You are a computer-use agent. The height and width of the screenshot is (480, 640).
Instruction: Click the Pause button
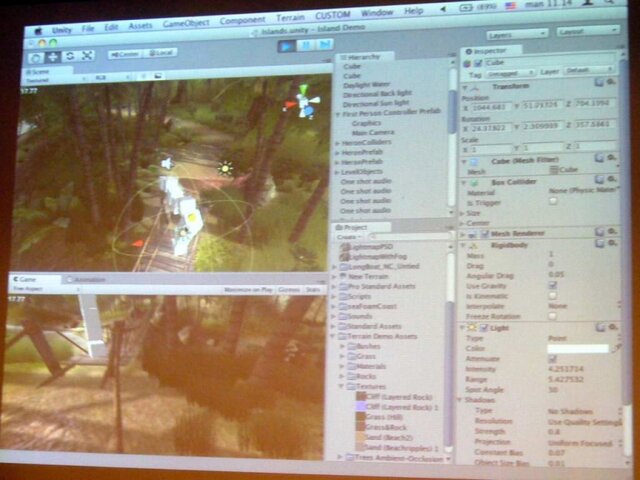(306, 45)
